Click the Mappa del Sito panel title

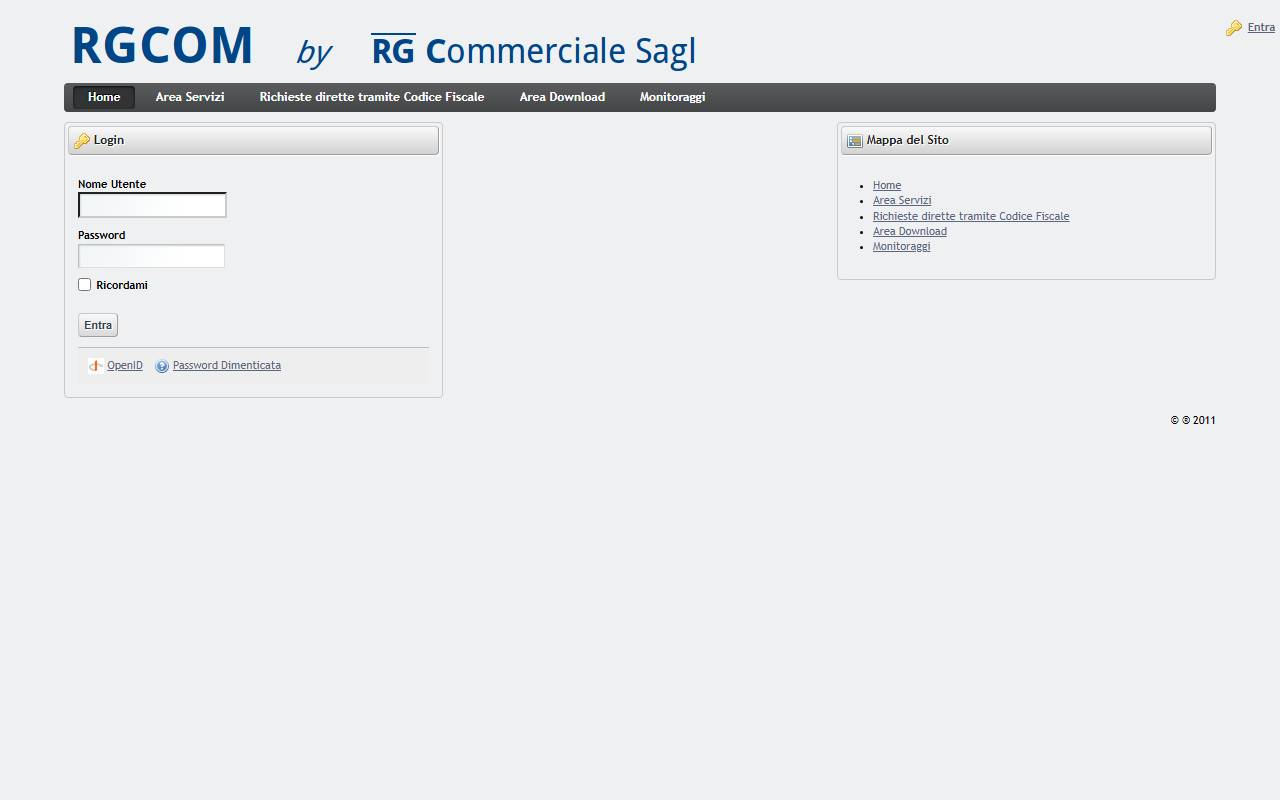point(908,140)
